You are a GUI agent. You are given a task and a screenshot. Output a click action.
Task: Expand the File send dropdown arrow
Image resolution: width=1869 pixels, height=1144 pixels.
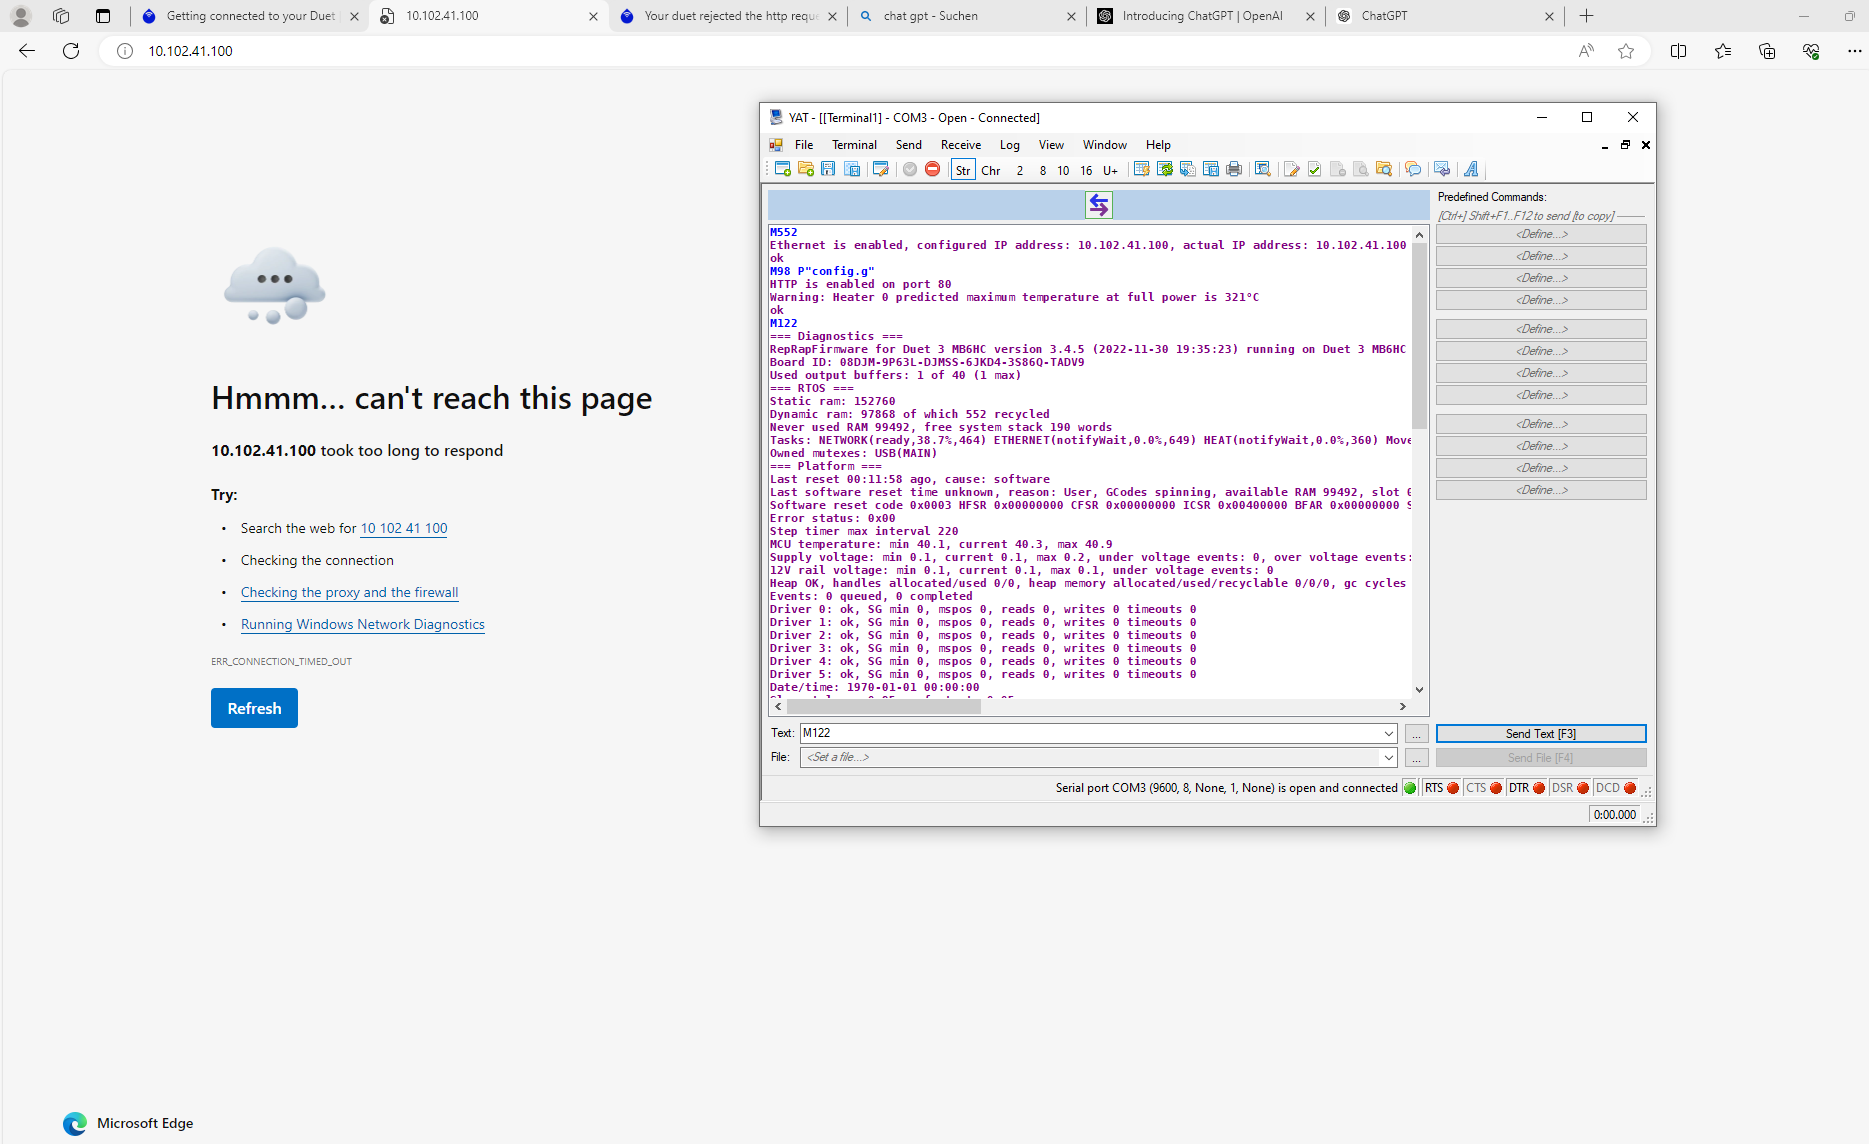[1389, 758]
